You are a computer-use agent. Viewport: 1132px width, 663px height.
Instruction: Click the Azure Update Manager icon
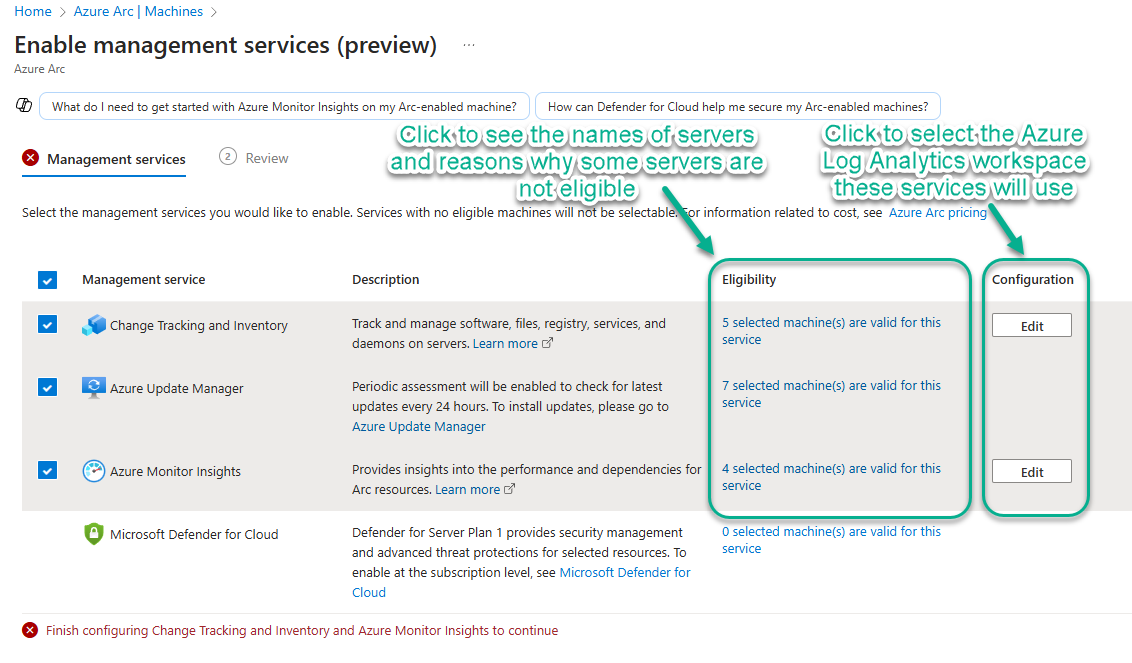point(94,388)
